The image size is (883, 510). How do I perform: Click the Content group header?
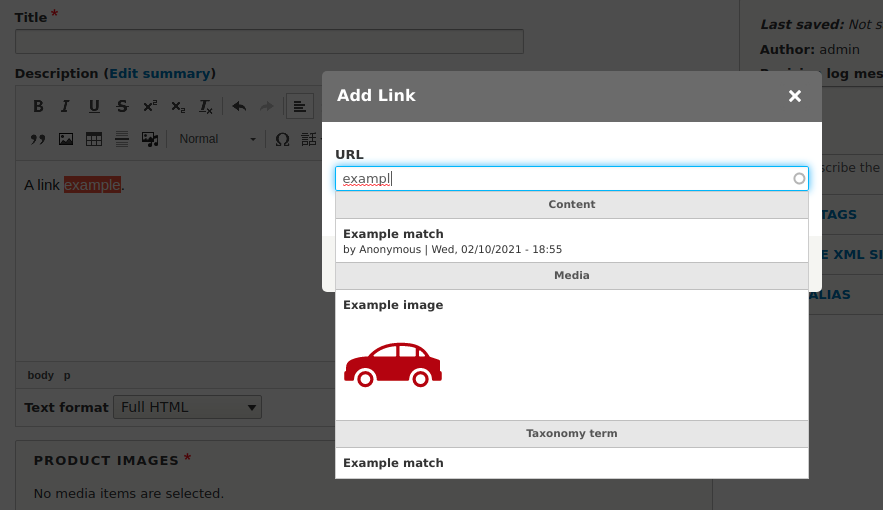[x=572, y=204]
